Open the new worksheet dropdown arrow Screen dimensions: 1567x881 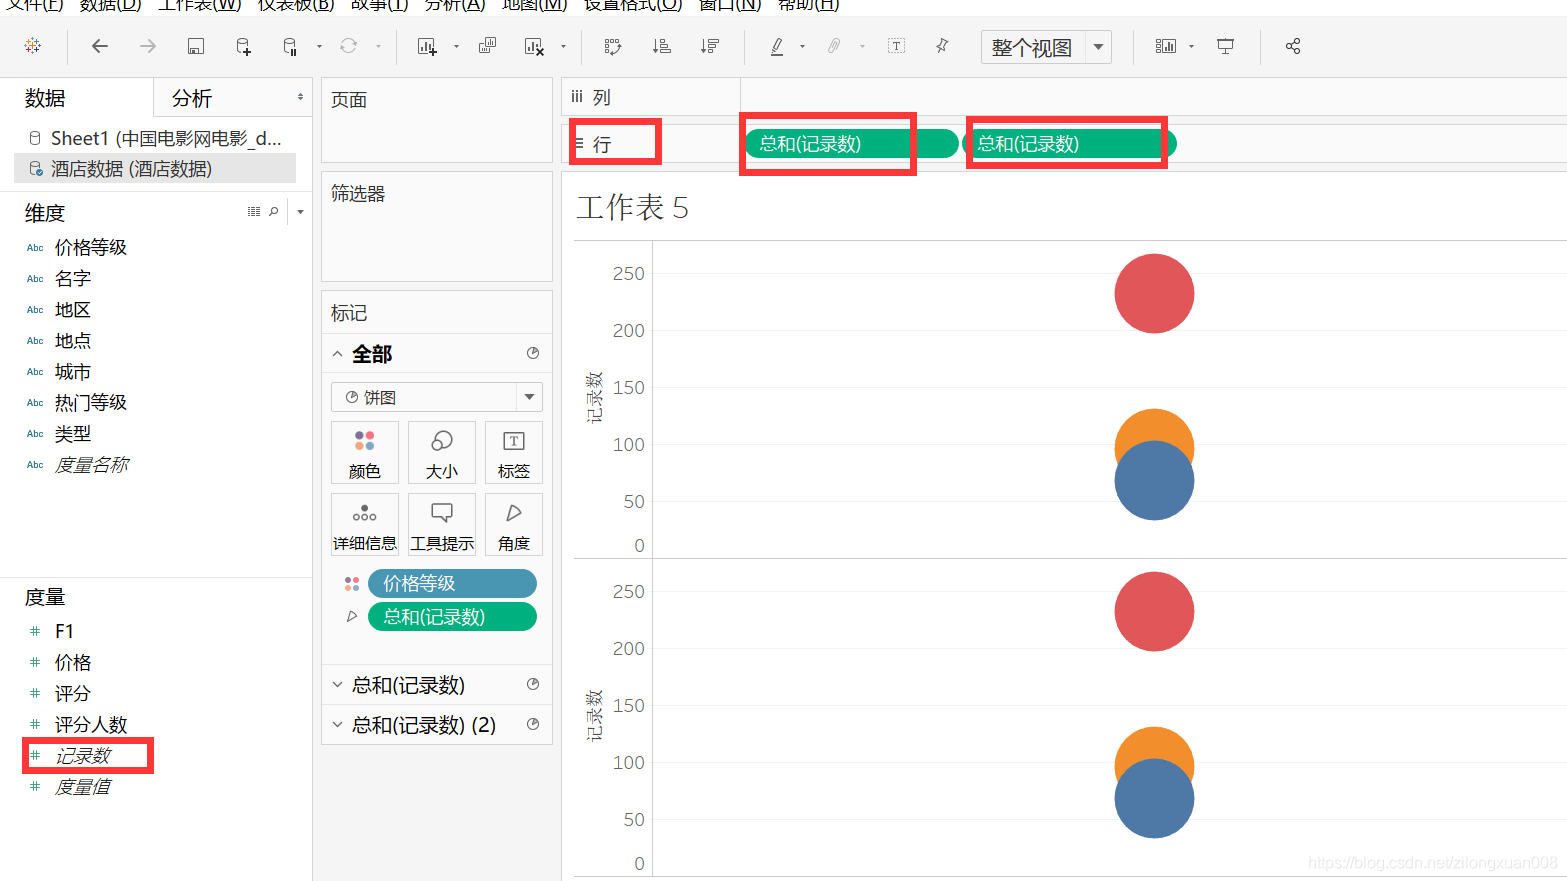(456, 46)
